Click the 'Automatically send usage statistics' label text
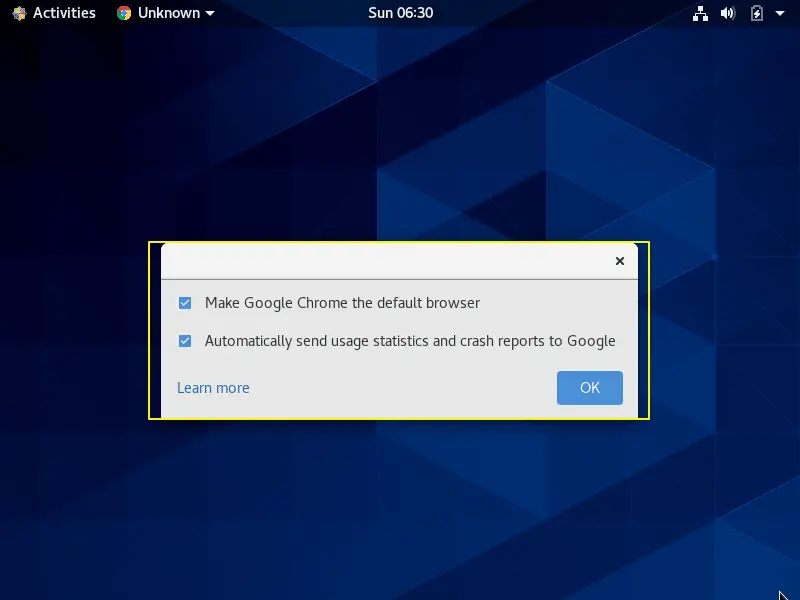The width and height of the screenshot is (800, 600). [410, 341]
